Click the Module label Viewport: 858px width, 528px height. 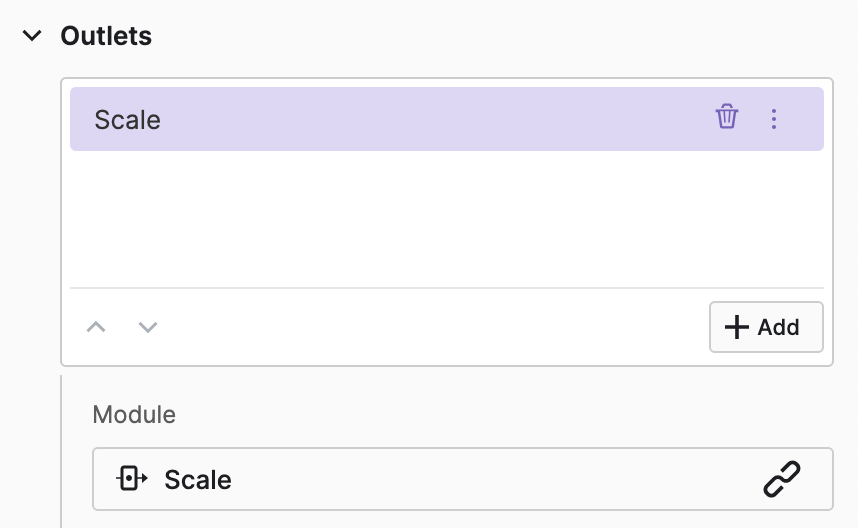pos(134,414)
